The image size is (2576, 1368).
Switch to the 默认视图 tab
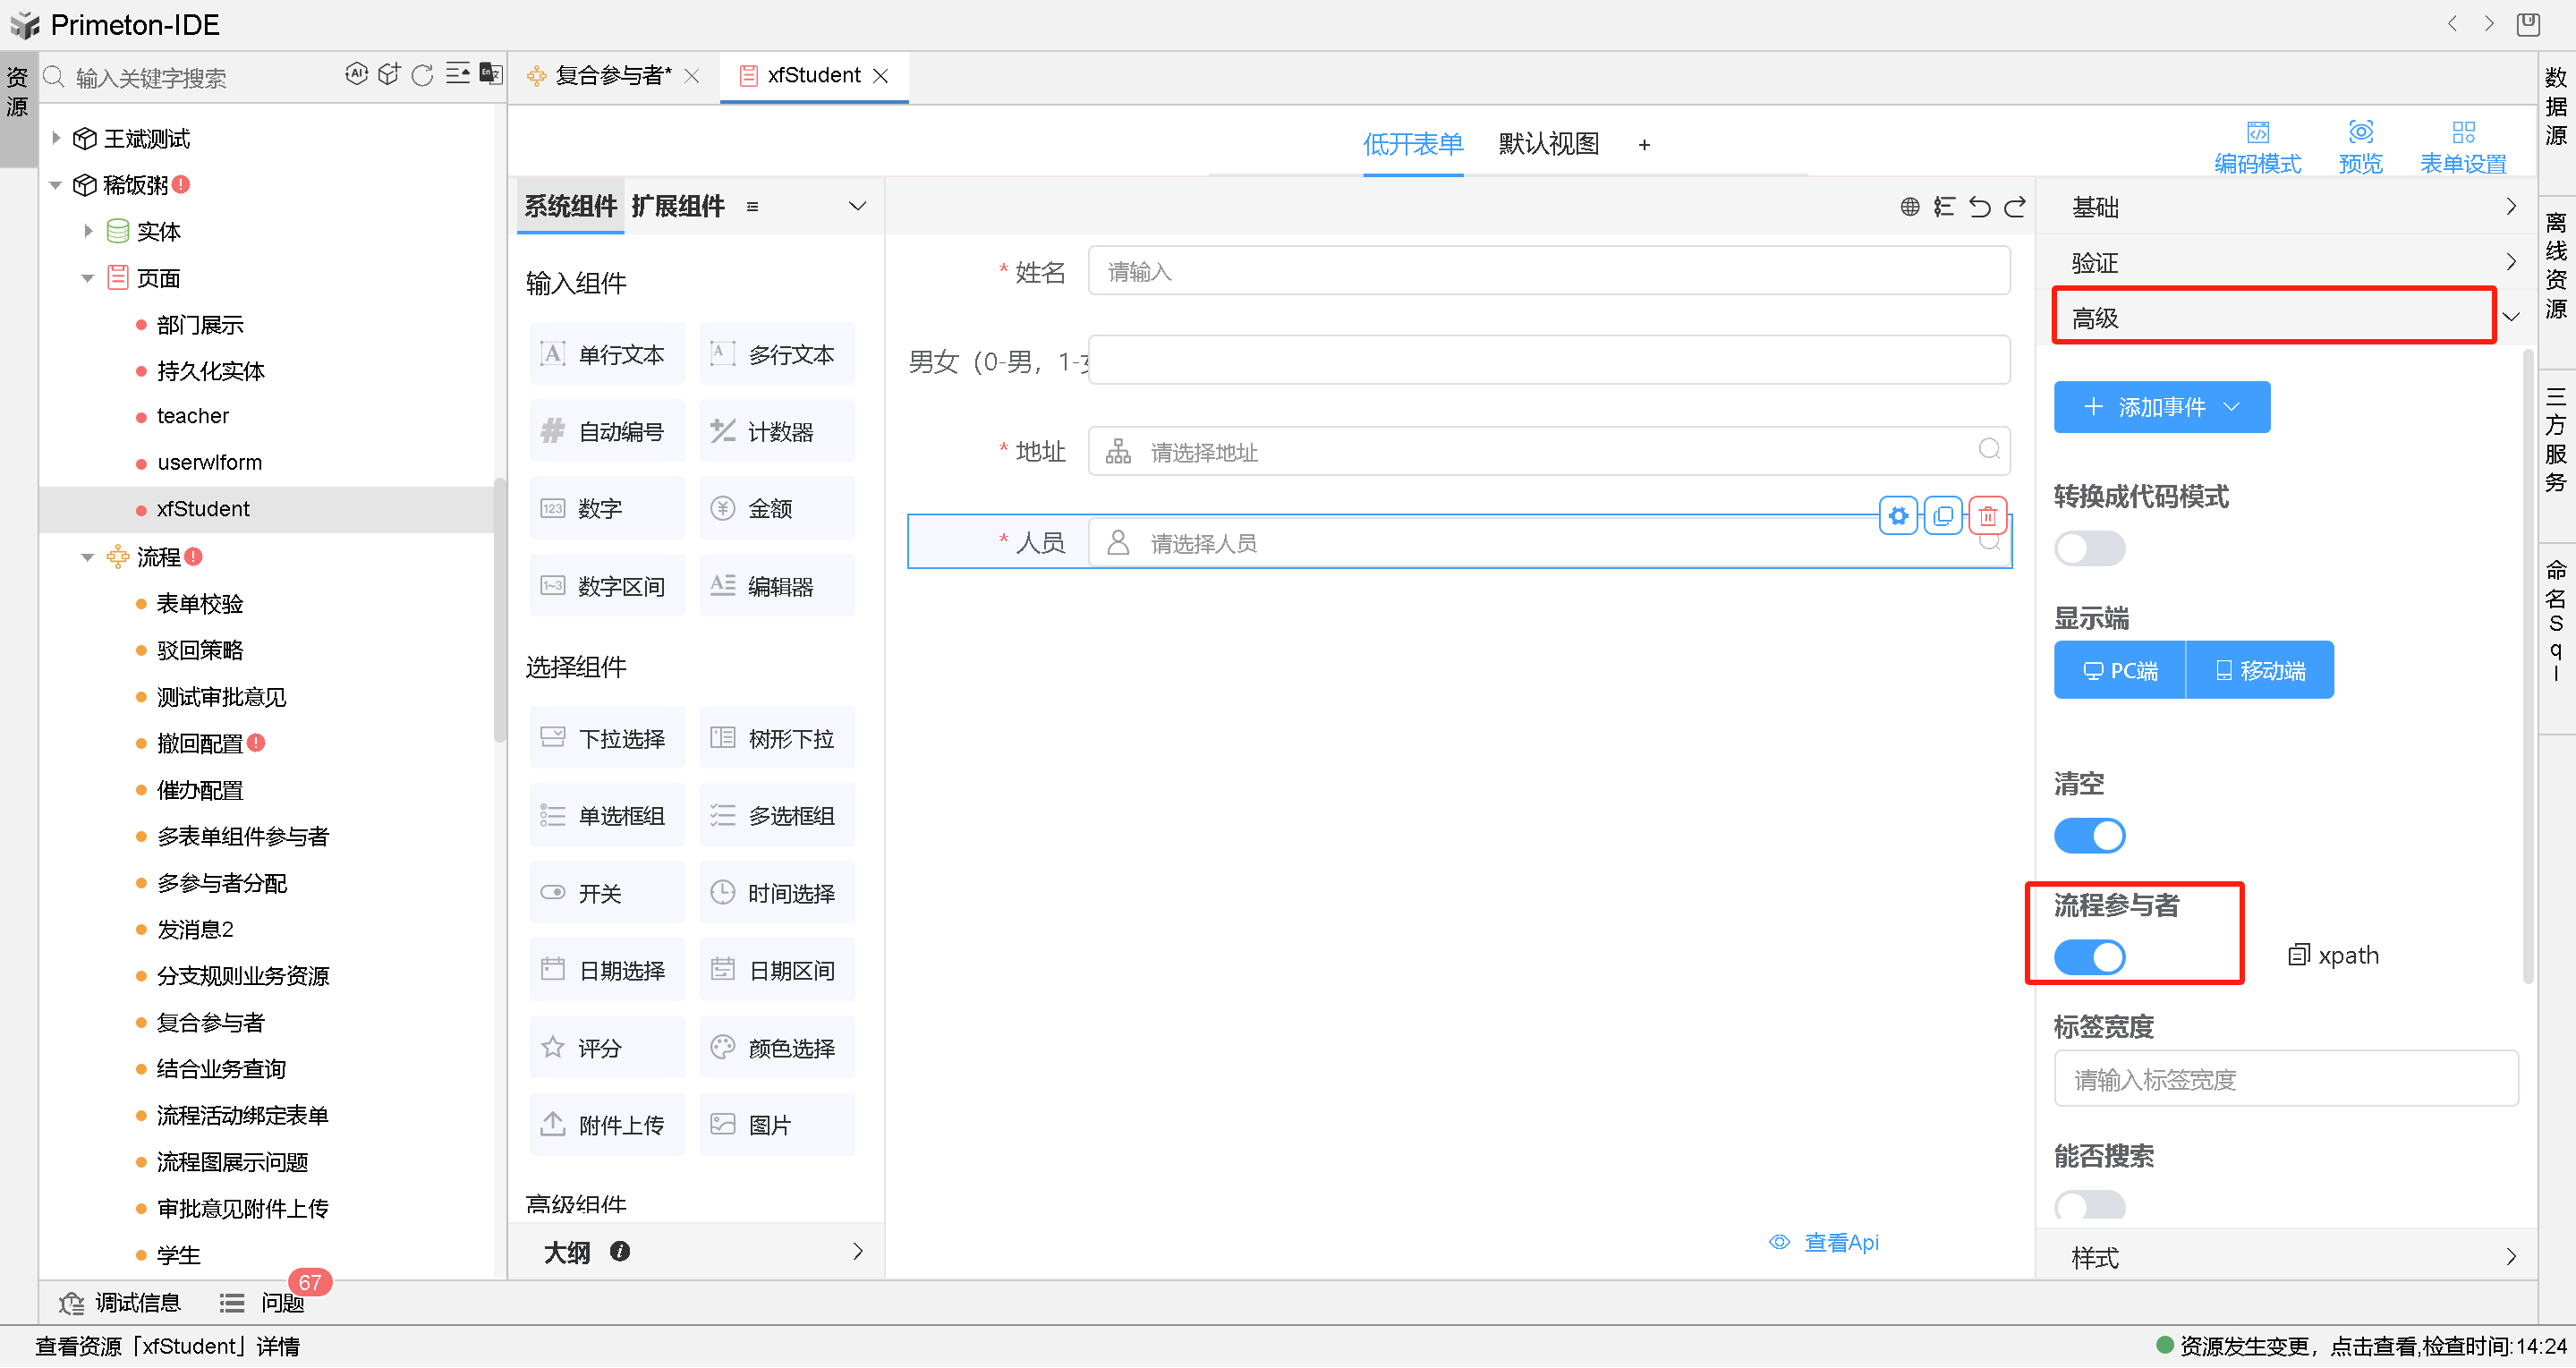pyautogui.click(x=1547, y=144)
